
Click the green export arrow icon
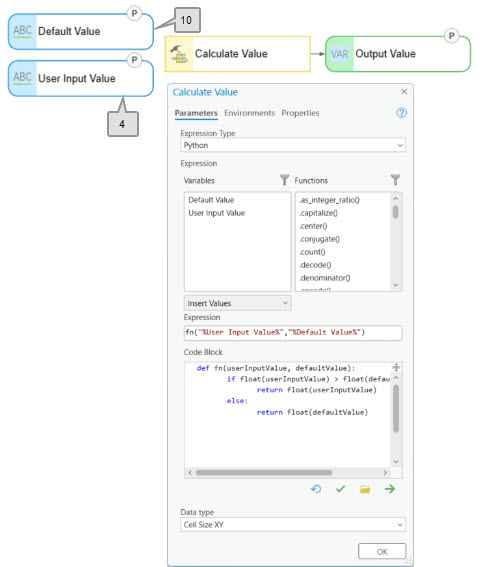[390, 489]
